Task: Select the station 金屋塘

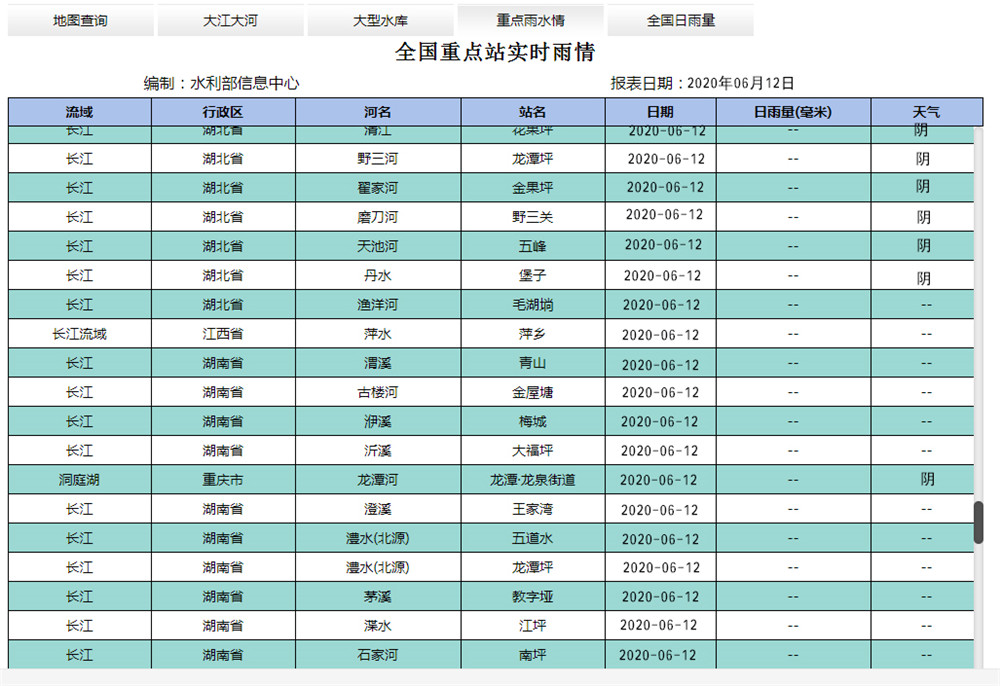Action: tap(533, 392)
